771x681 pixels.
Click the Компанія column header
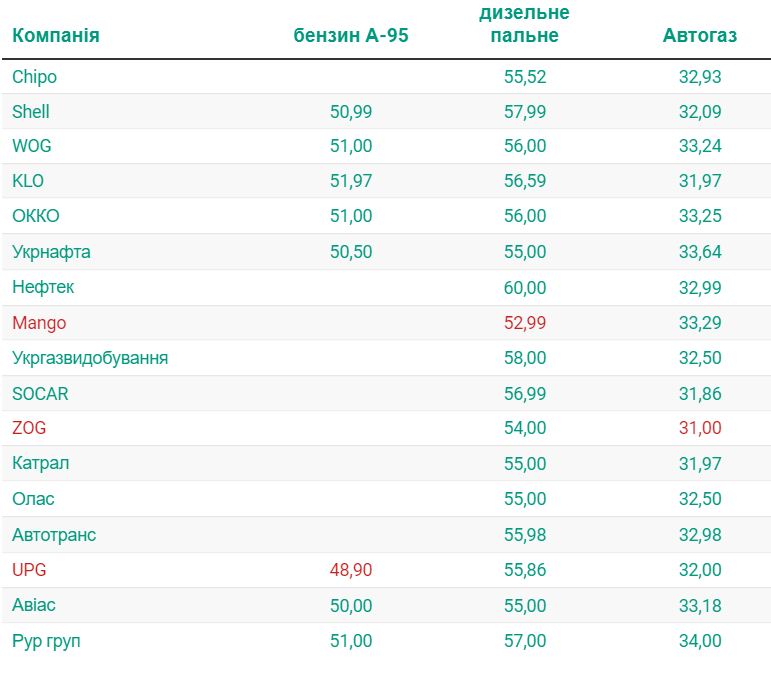(x=56, y=36)
